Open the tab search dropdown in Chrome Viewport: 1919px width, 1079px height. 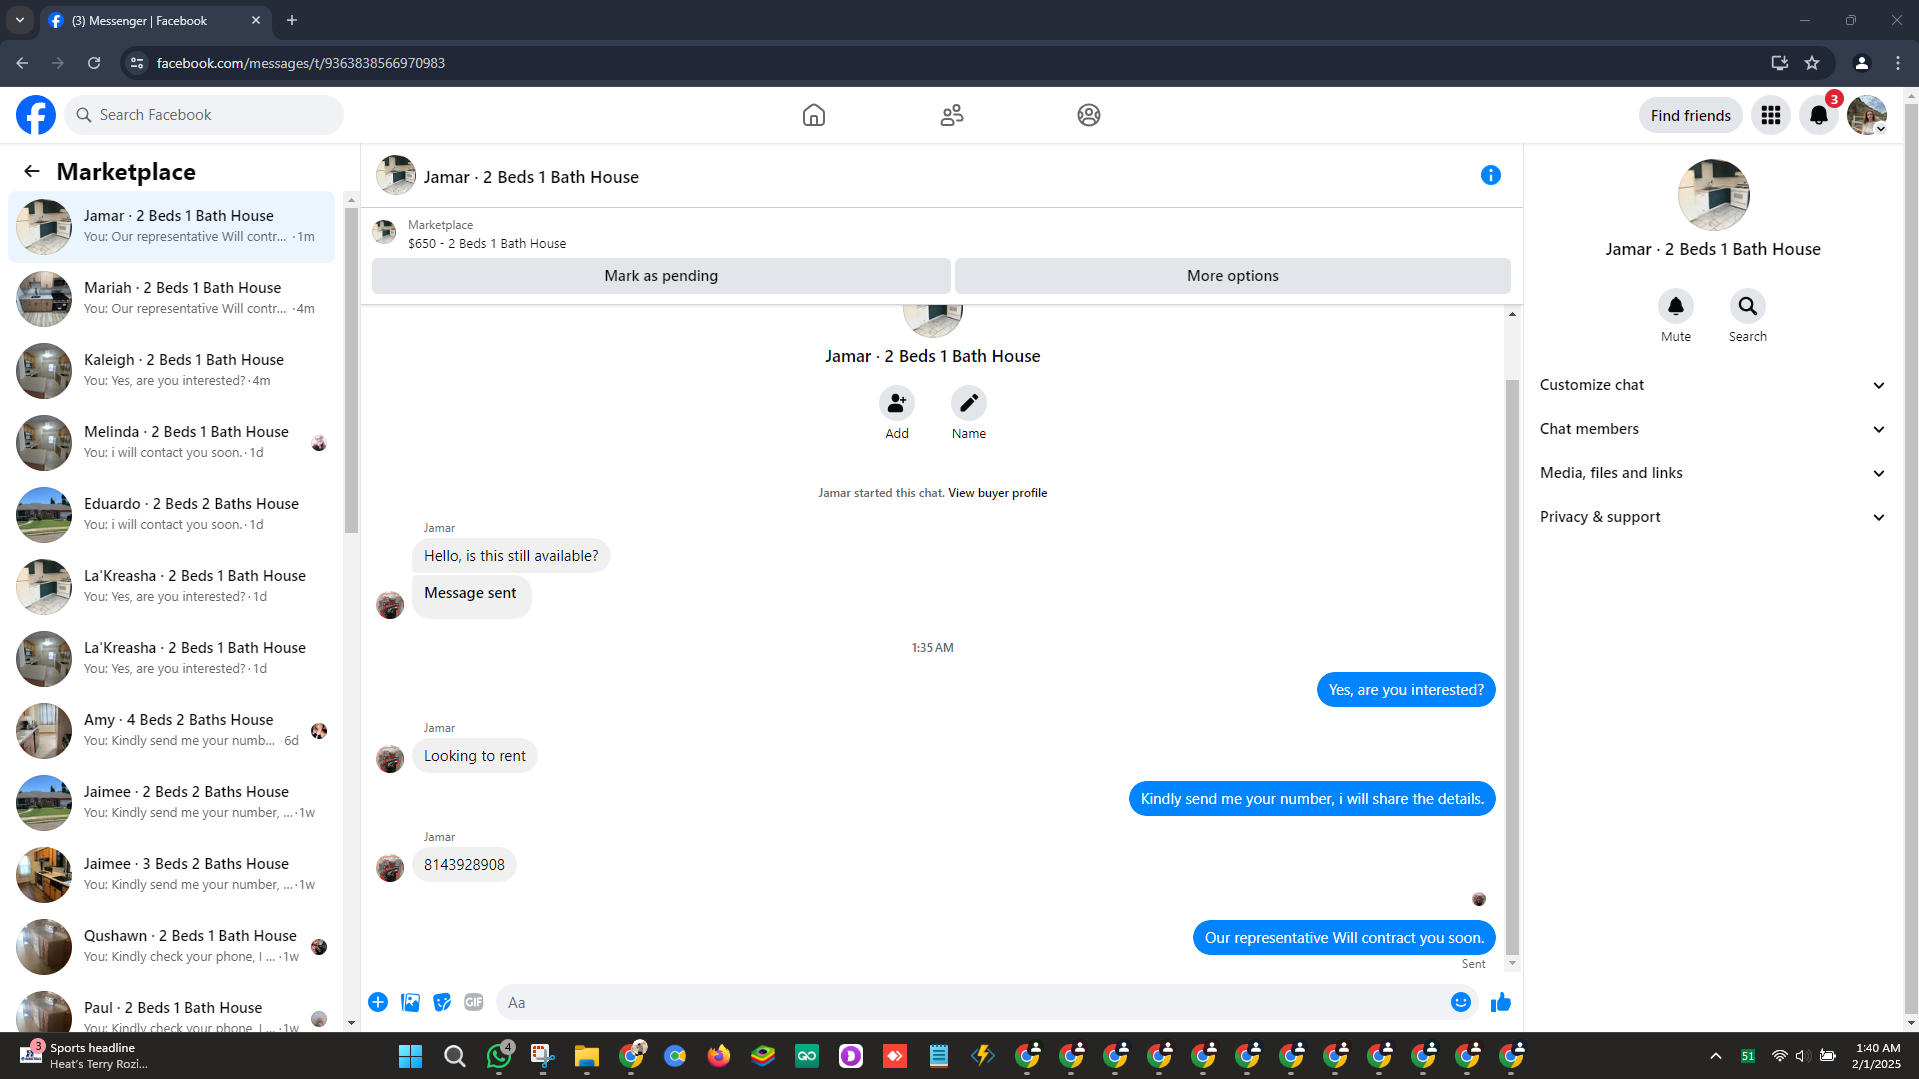pyautogui.click(x=20, y=20)
